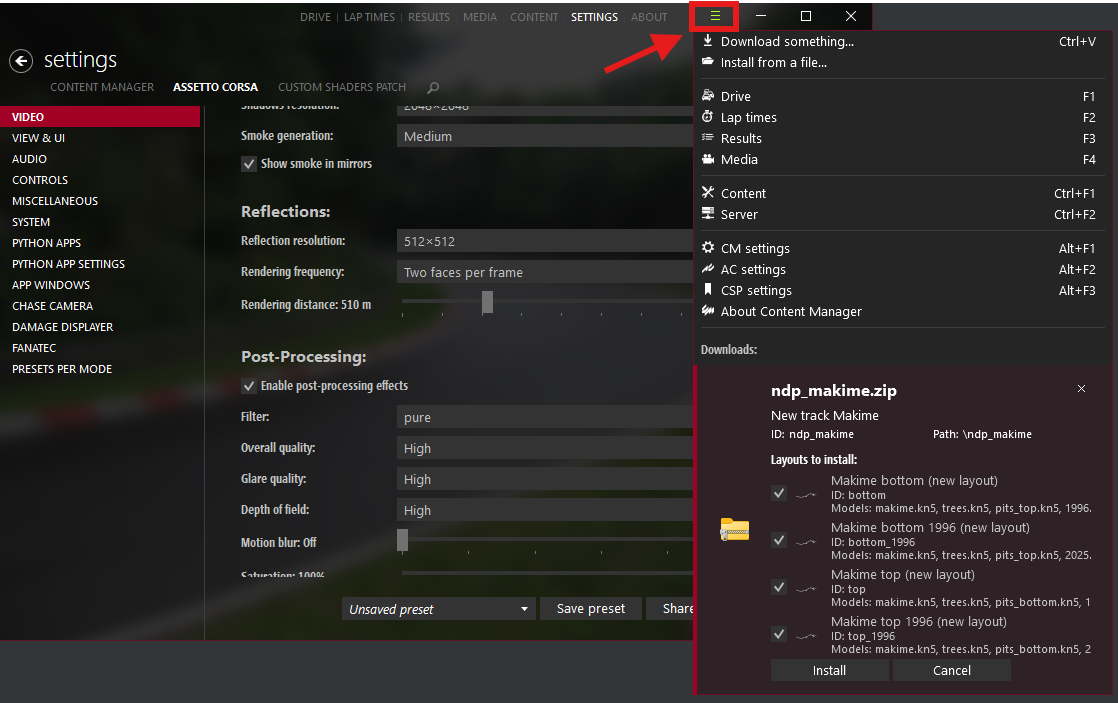
Task: Click the About Content Manager icon
Action: pos(707,310)
